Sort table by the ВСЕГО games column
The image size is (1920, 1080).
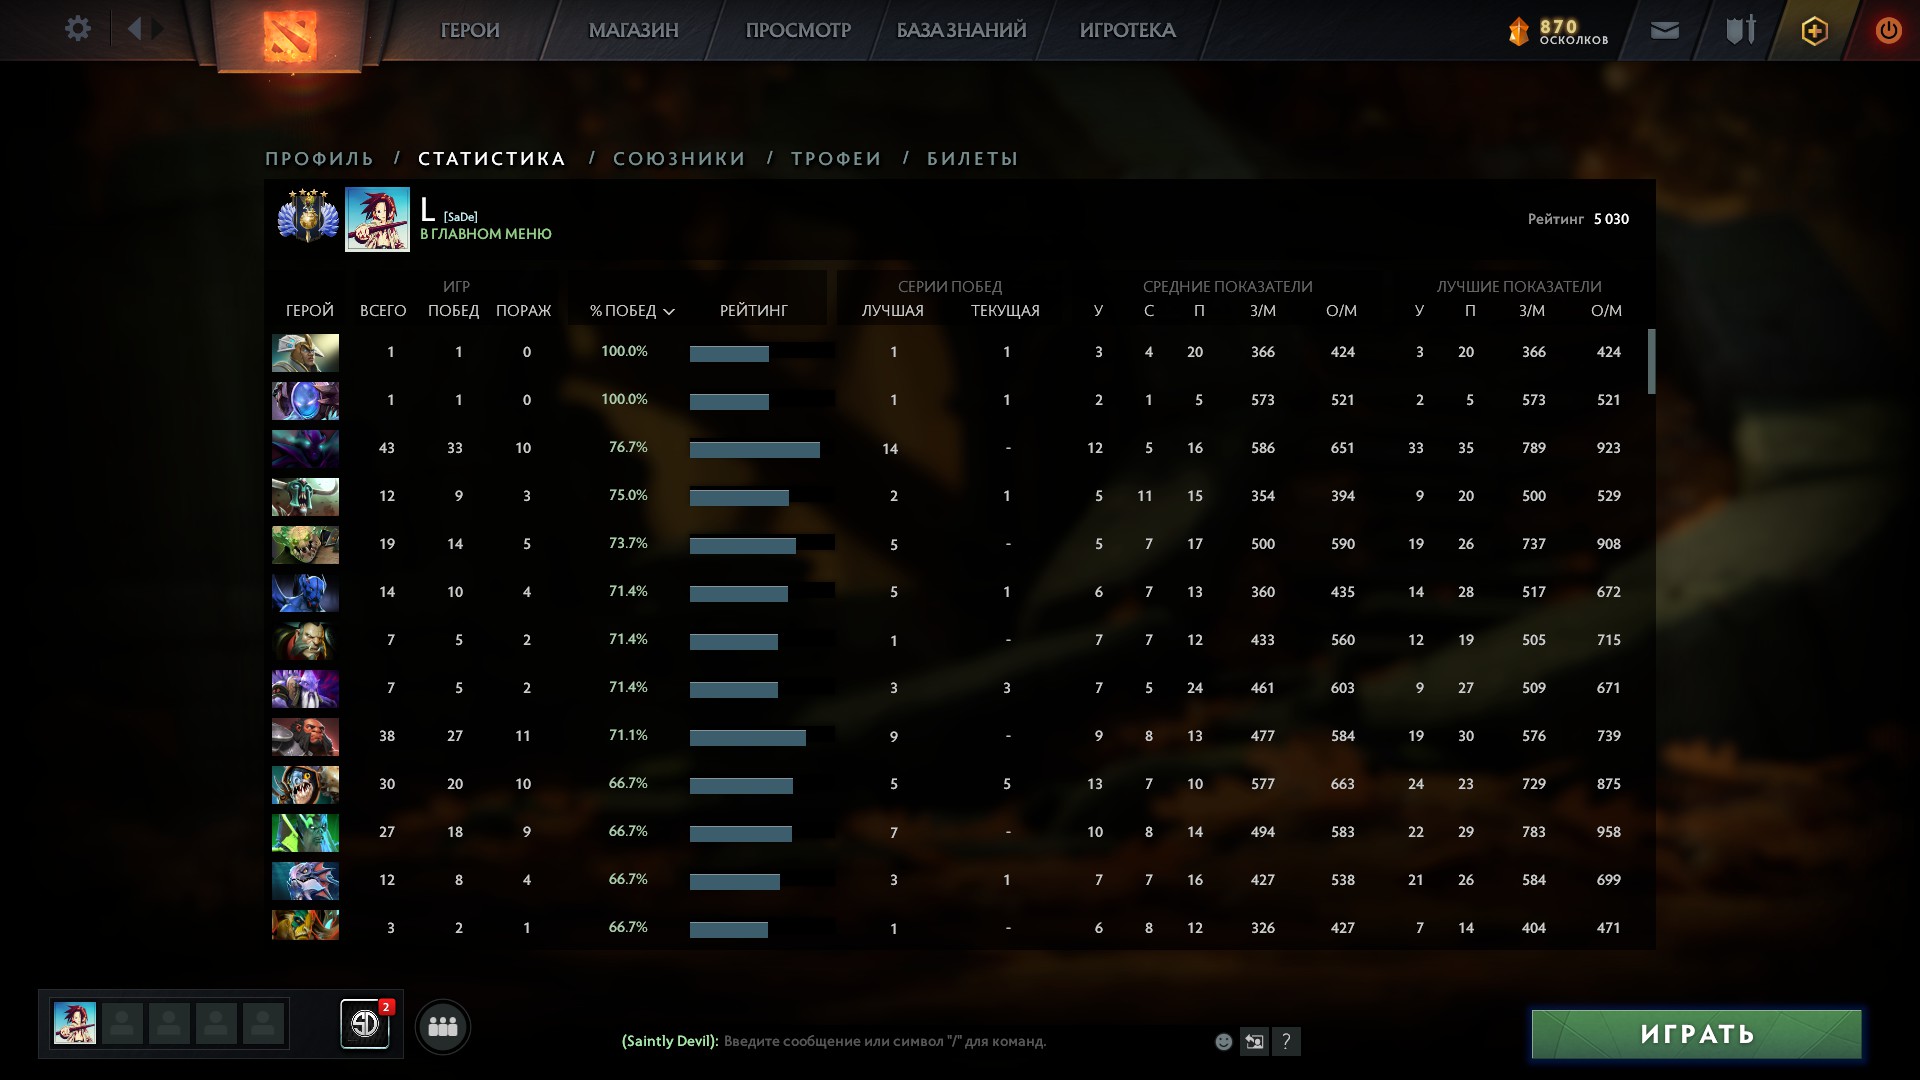coord(383,311)
